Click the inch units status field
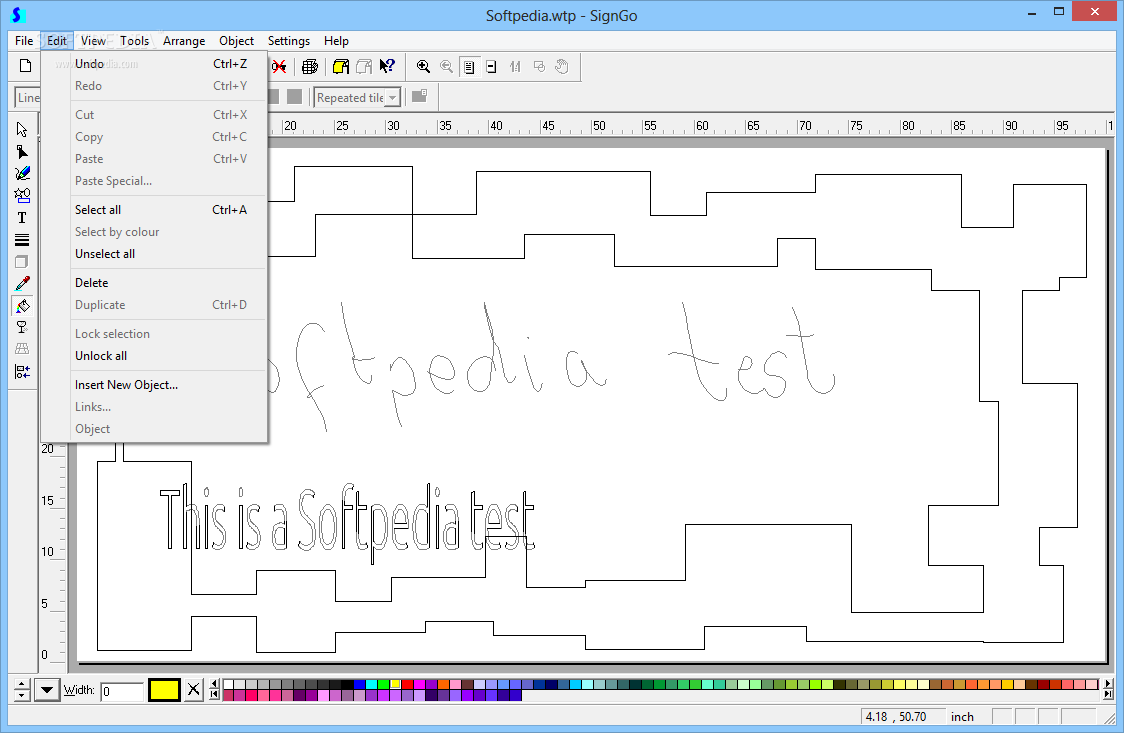The height and width of the screenshot is (733, 1124). pos(963,717)
